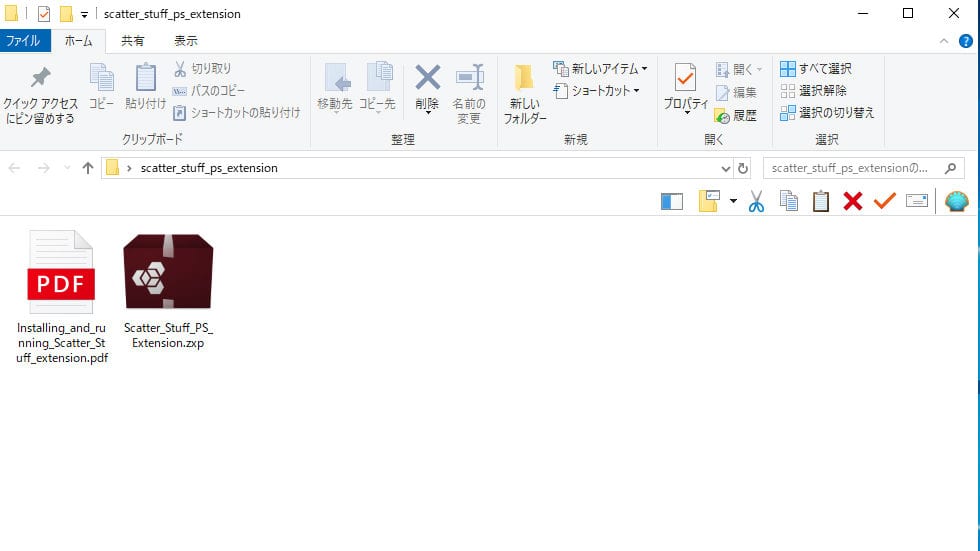Select the Installing_and_running_Scatter_Stuff_extension.pdf file
The height and width of the screenshot is (551, 980).
coord(61,297)
